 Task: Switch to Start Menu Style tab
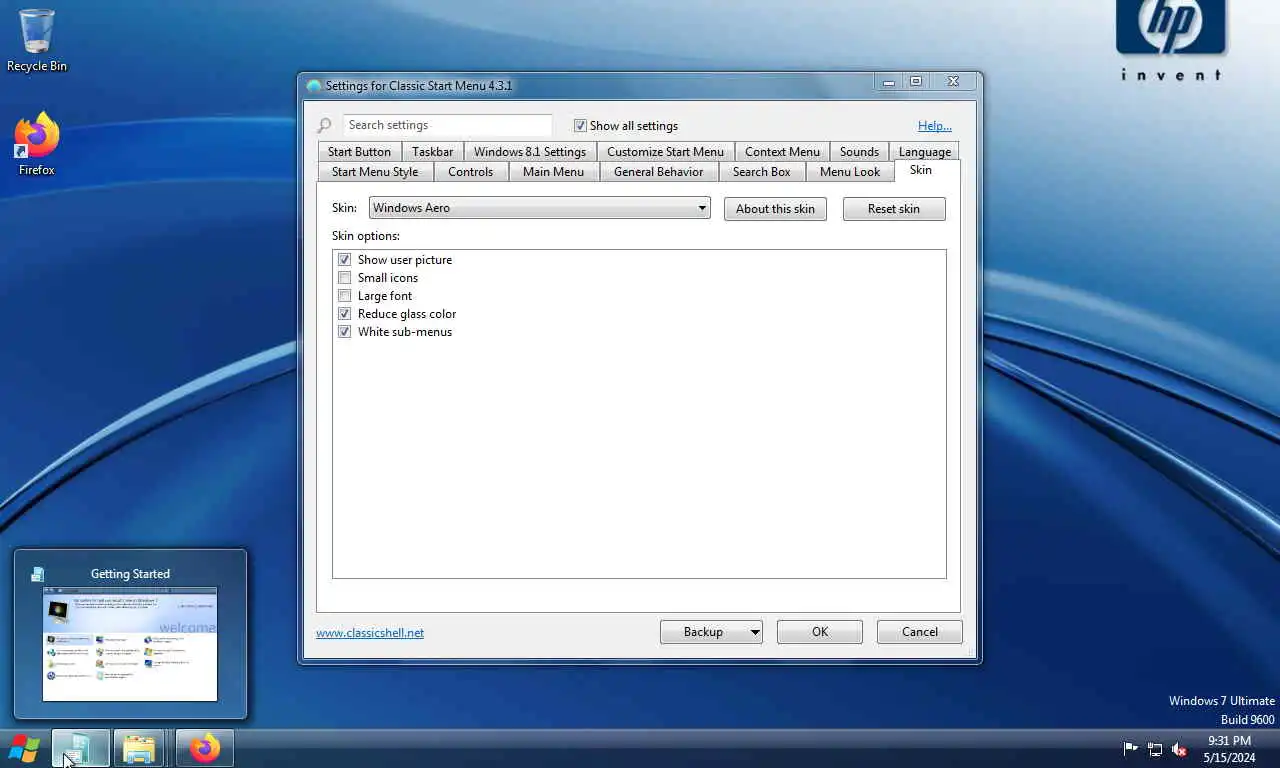point(375,172)
